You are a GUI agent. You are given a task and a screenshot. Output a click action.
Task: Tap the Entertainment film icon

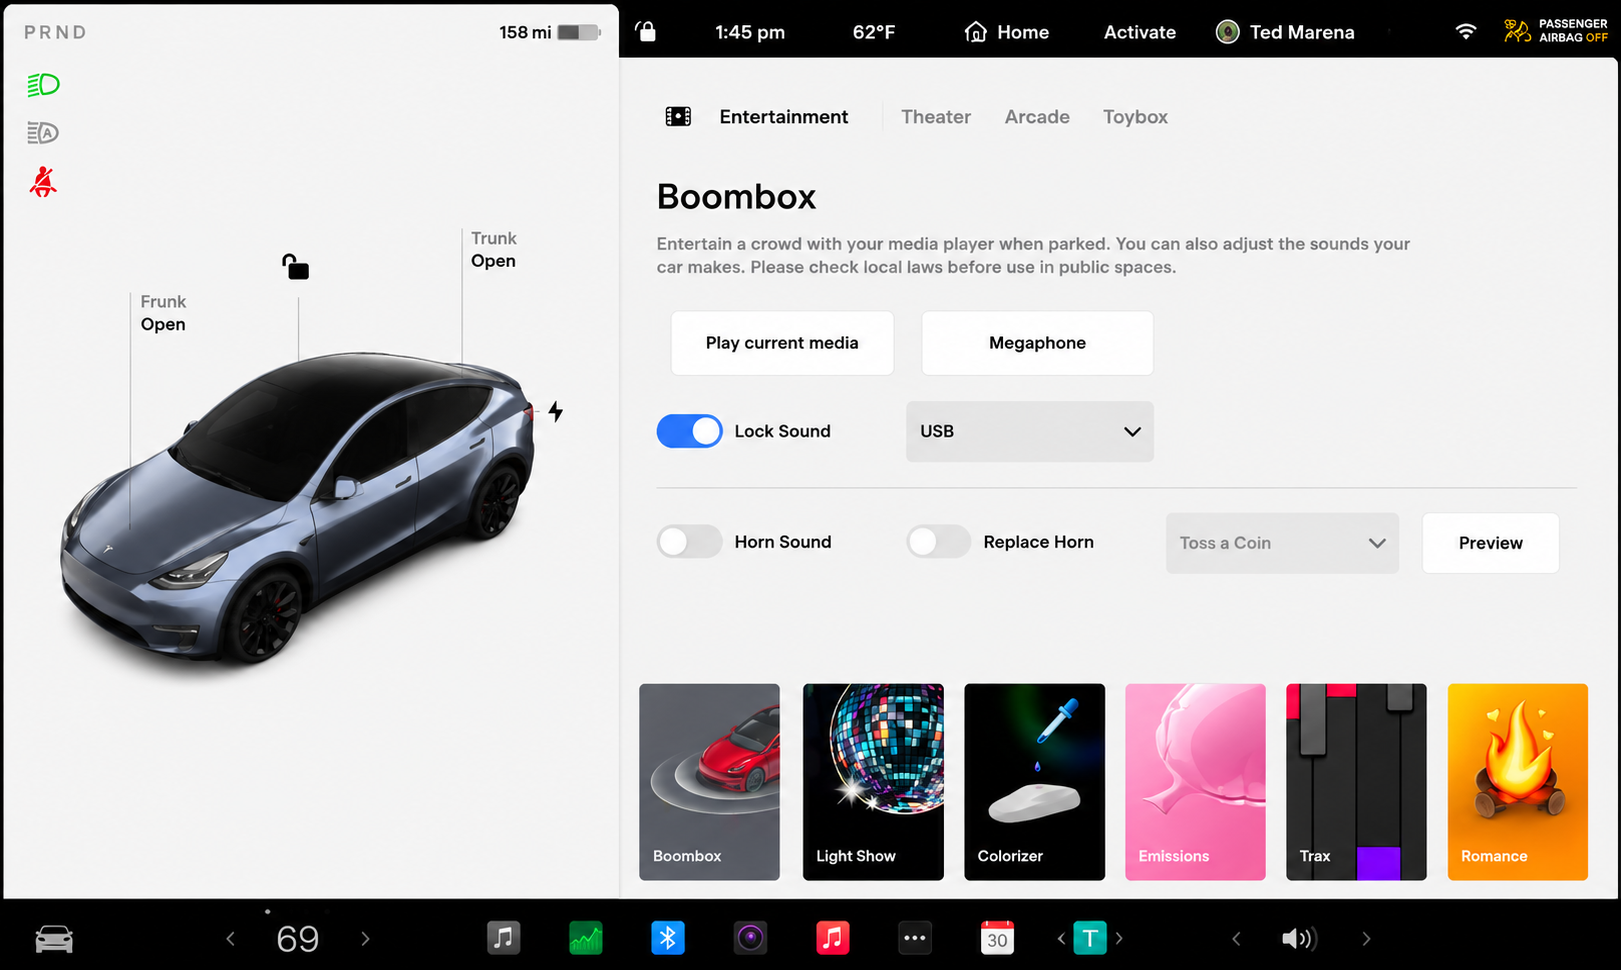pos(678,117)
